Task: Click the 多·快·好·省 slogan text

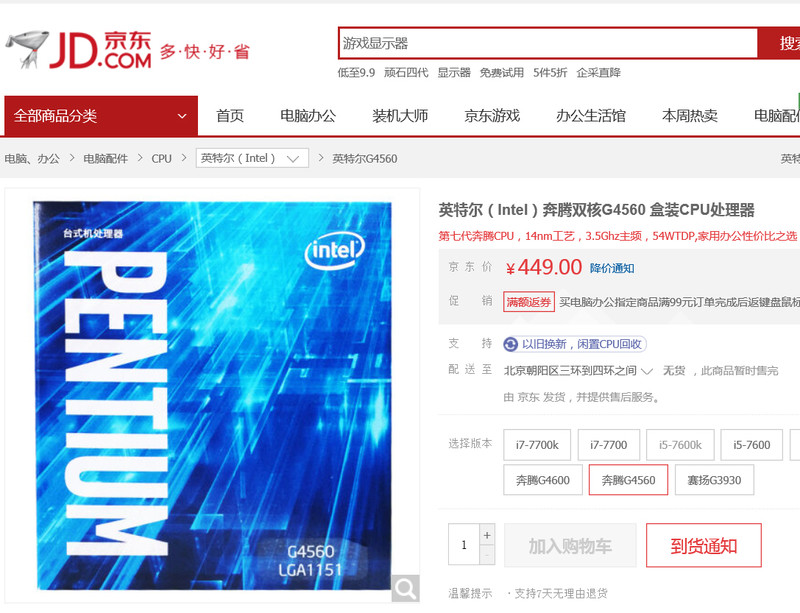Action: 205,52
